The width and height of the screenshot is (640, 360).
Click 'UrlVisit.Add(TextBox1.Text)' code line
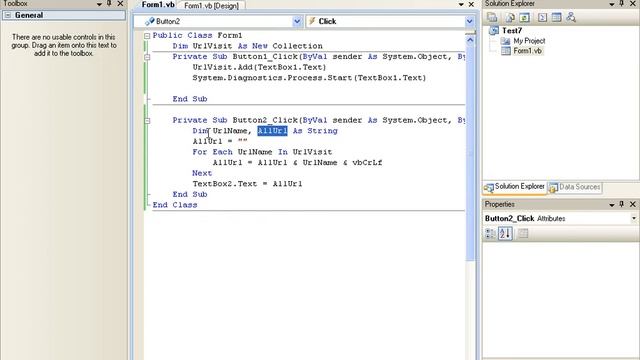click(259, 67)
